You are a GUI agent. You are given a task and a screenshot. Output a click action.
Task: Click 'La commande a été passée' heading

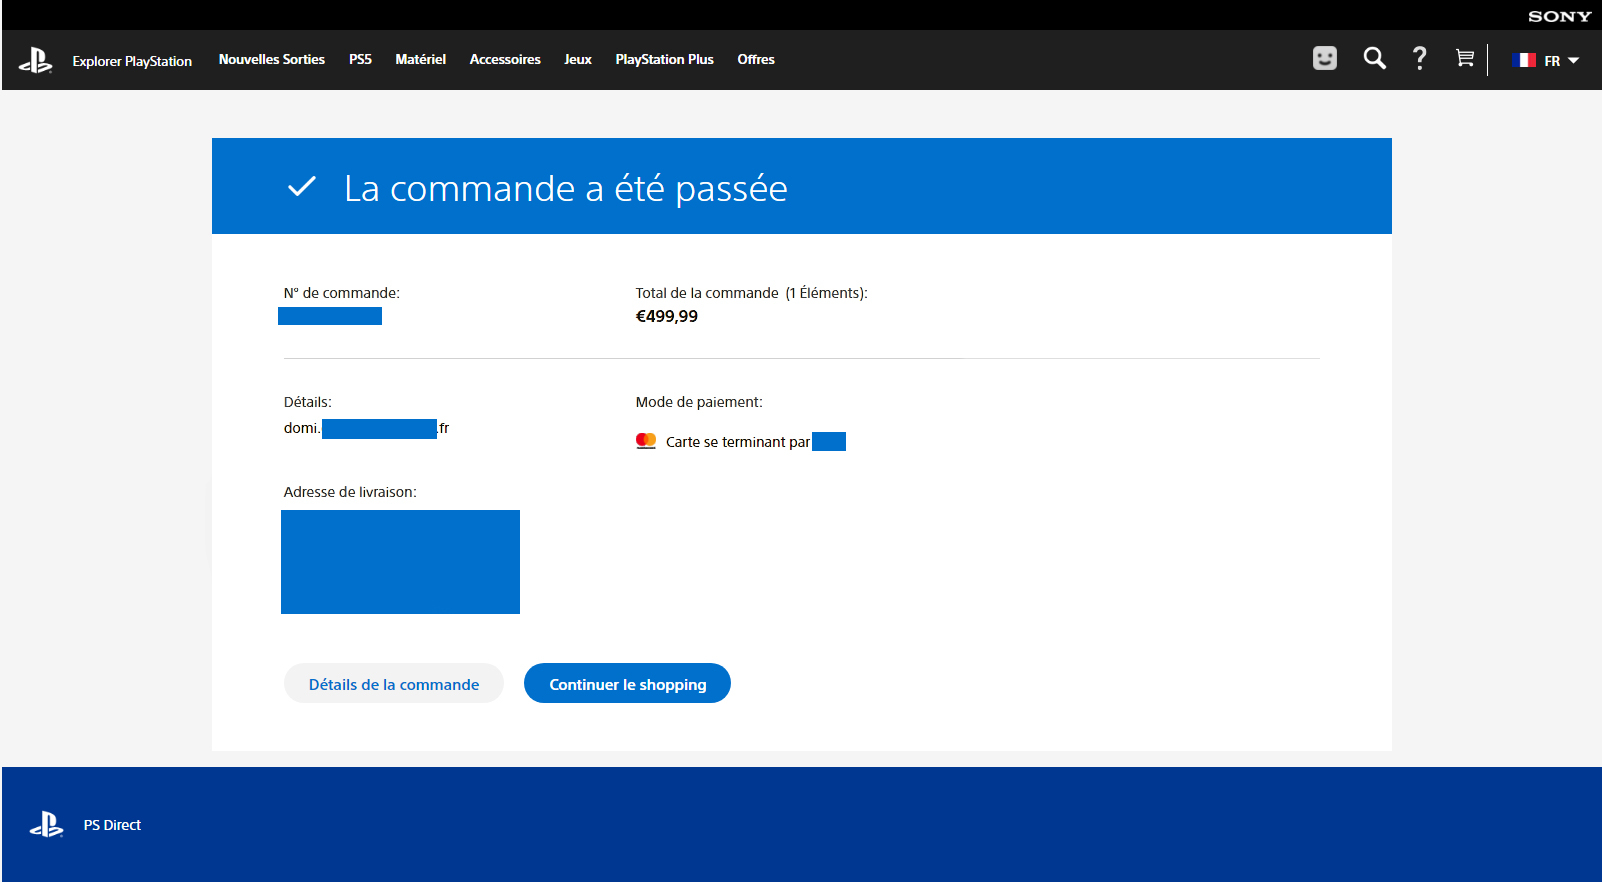pyautogui.click(x=566, y=188)
